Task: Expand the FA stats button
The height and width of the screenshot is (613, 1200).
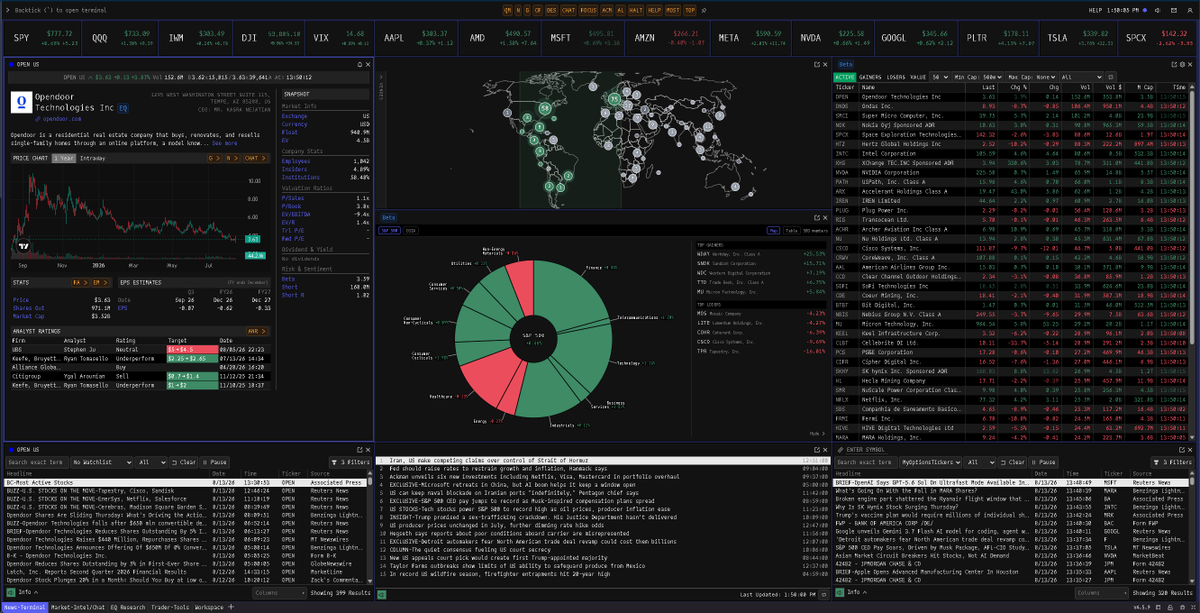Action: point(80,283)
